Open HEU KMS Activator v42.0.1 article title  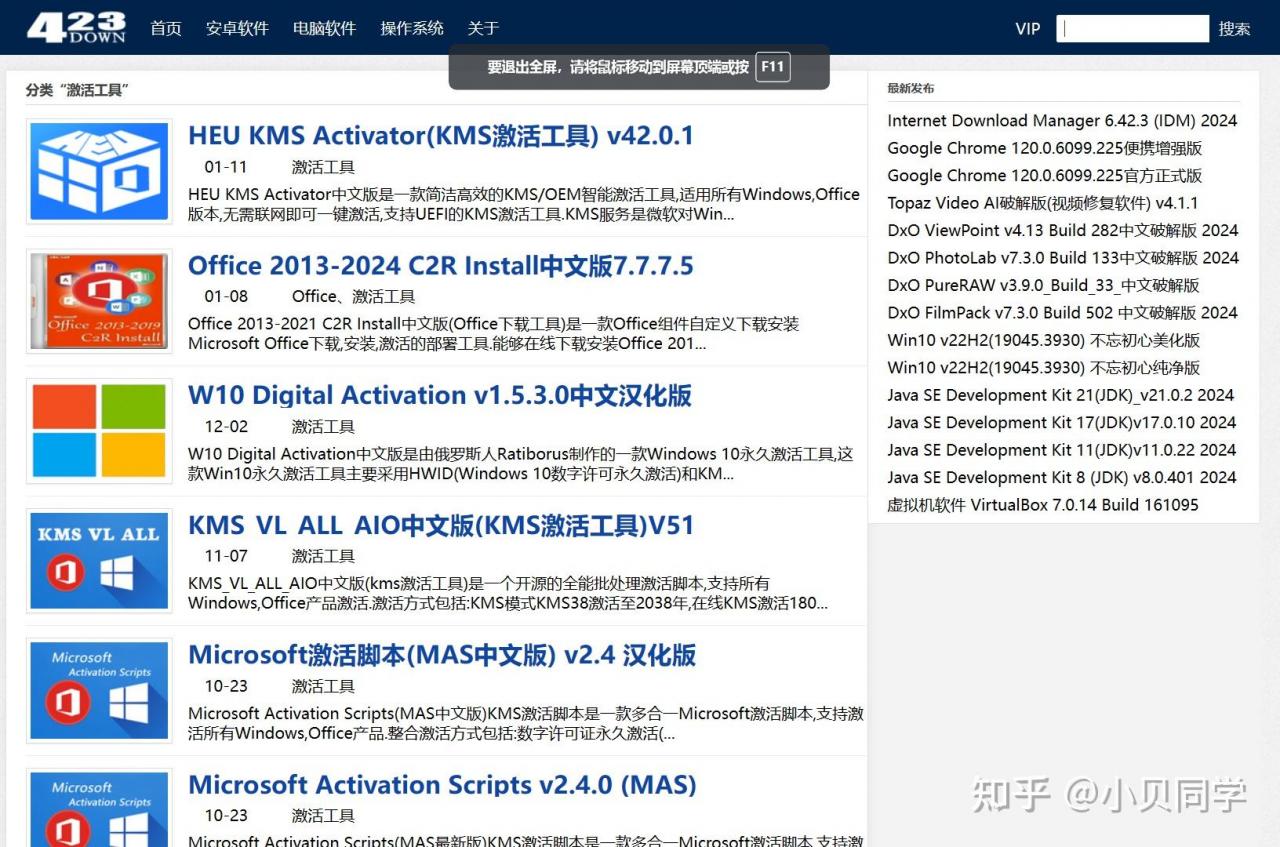pos(441,135)
